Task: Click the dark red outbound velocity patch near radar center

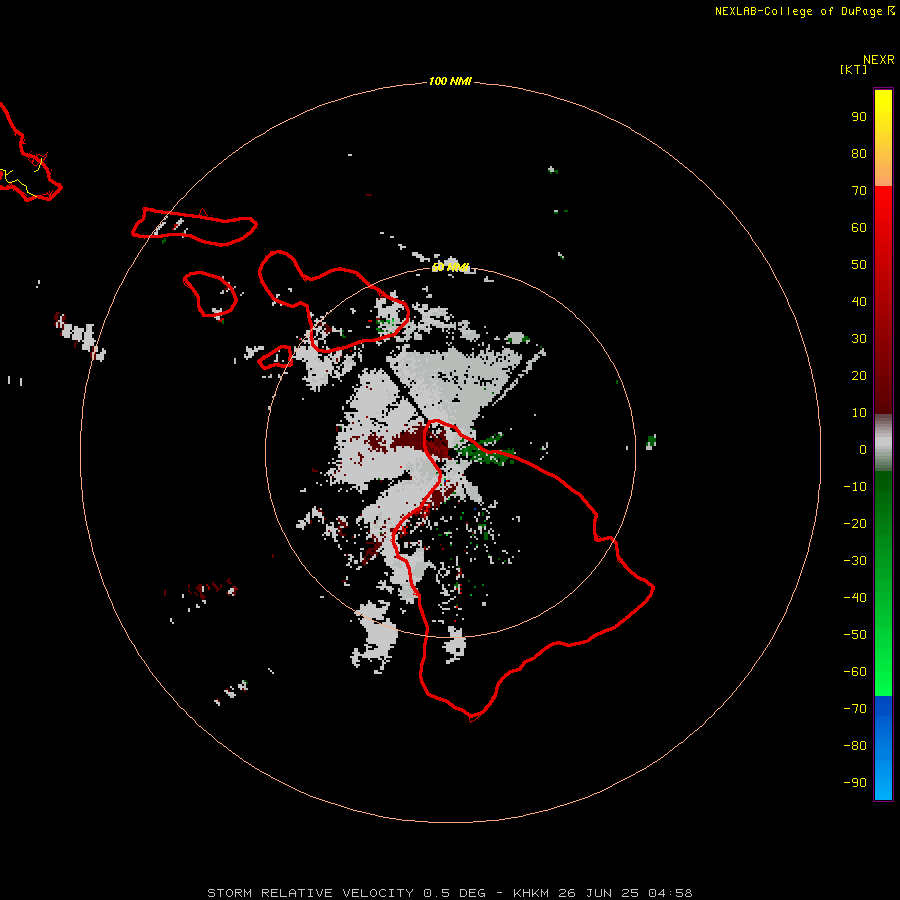Action: click(421, 441)
